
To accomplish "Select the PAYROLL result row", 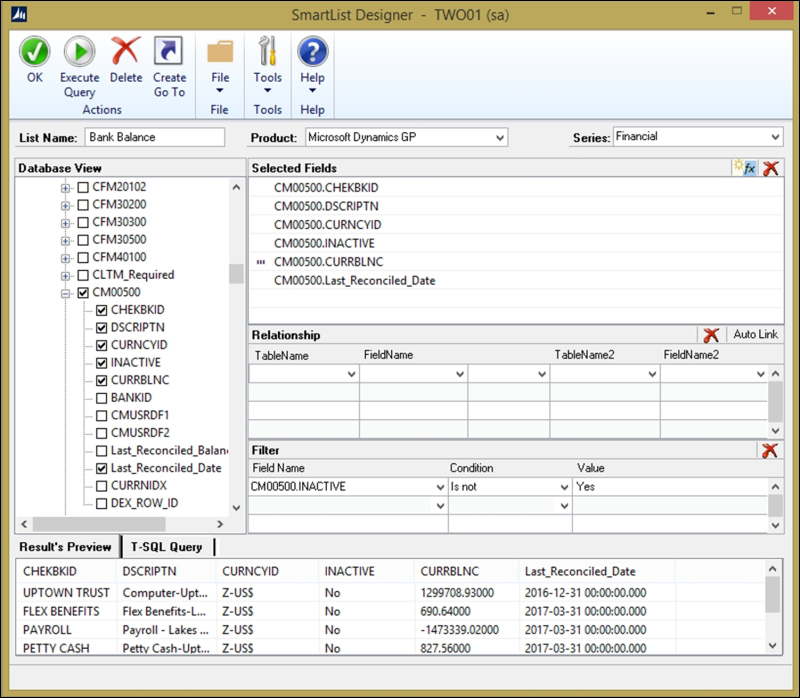I will [391, 630].
